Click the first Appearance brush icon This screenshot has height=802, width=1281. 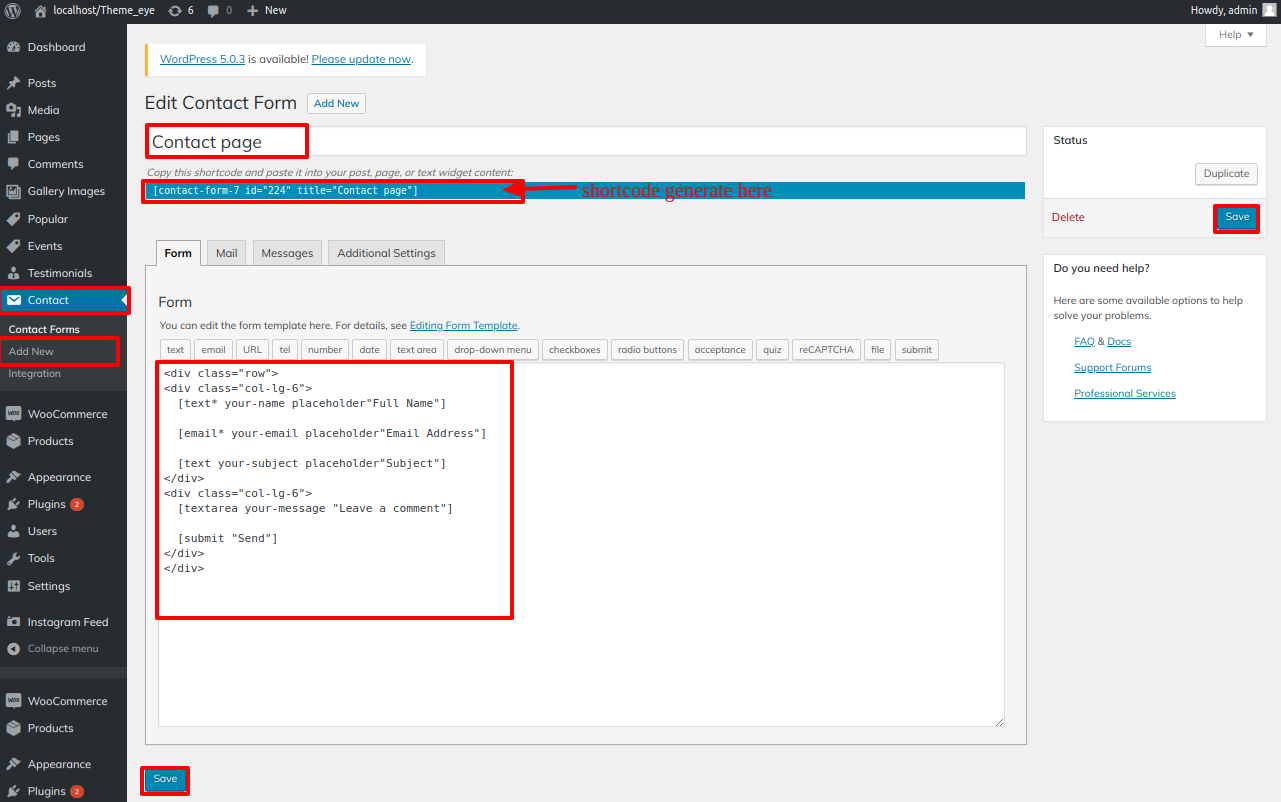13,477
